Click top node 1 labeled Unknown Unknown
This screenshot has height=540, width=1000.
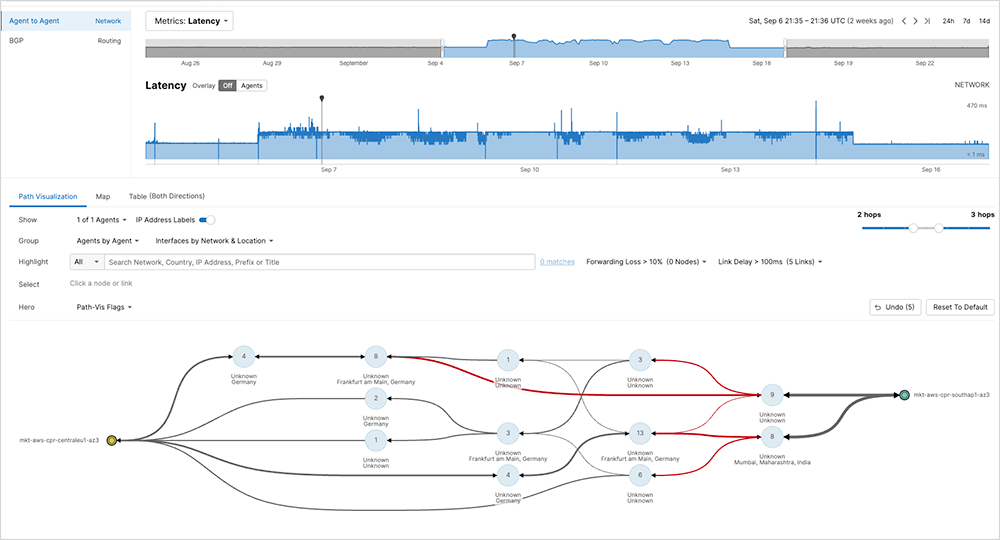[508, 360]
